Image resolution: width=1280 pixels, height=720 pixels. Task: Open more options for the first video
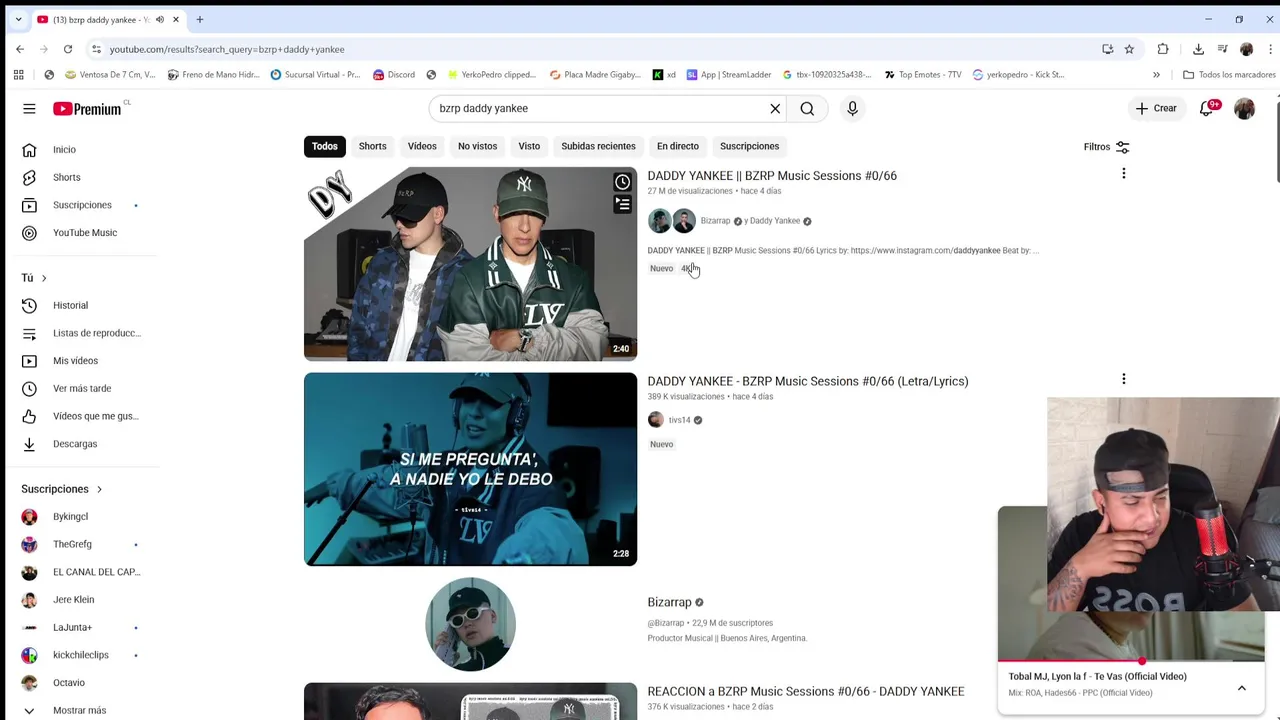pos(1123,174)
